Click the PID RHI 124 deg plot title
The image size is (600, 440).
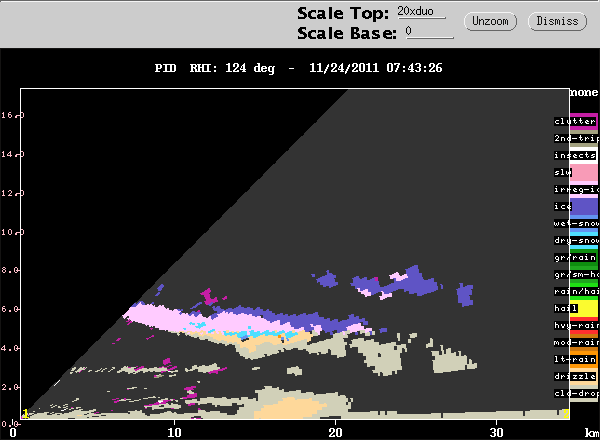tap(298, 68)
